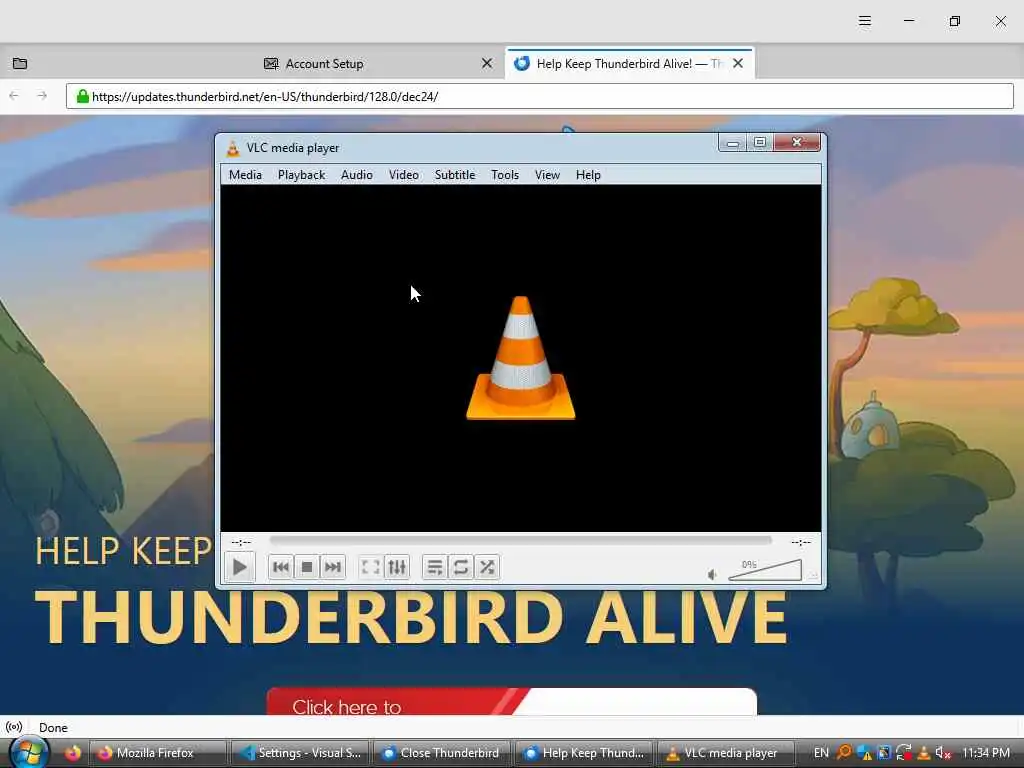Open the VLC Media menu
This screenshot has width=1024, height=768.
tap(246, 175)
